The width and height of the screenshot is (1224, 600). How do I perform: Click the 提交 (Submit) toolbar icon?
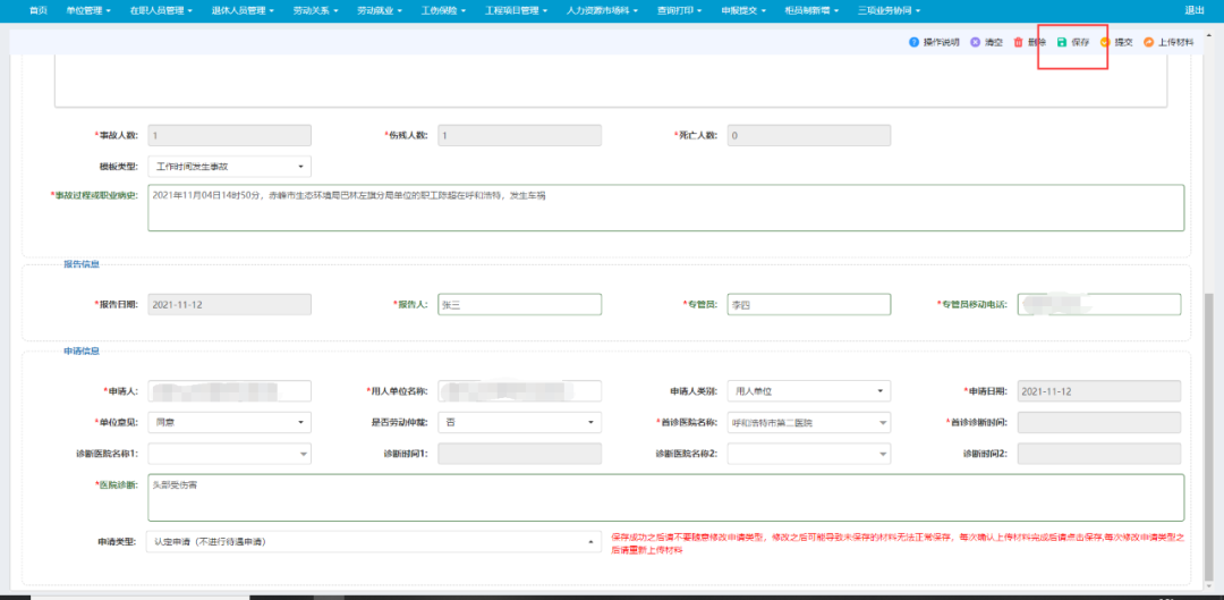click(1105, 43)
